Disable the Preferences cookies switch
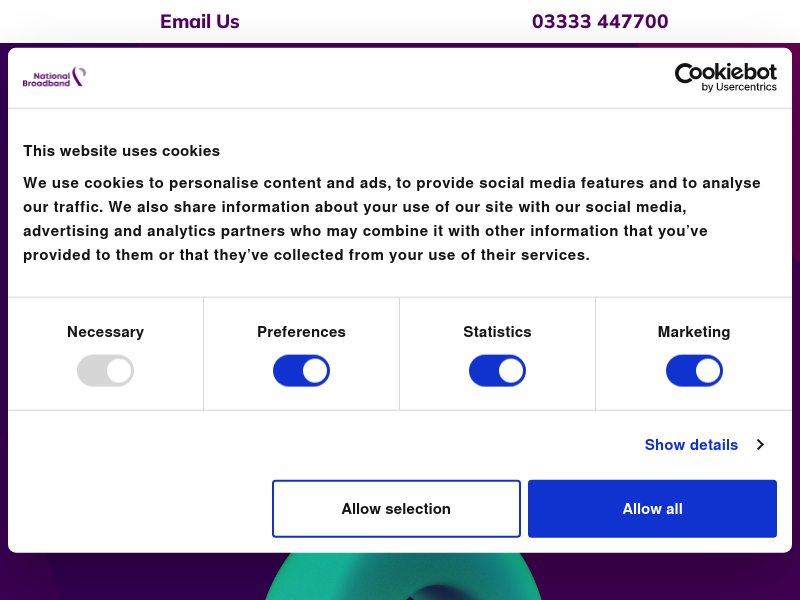This screenshot has height=600, width=800. click(x=302, y=370)
